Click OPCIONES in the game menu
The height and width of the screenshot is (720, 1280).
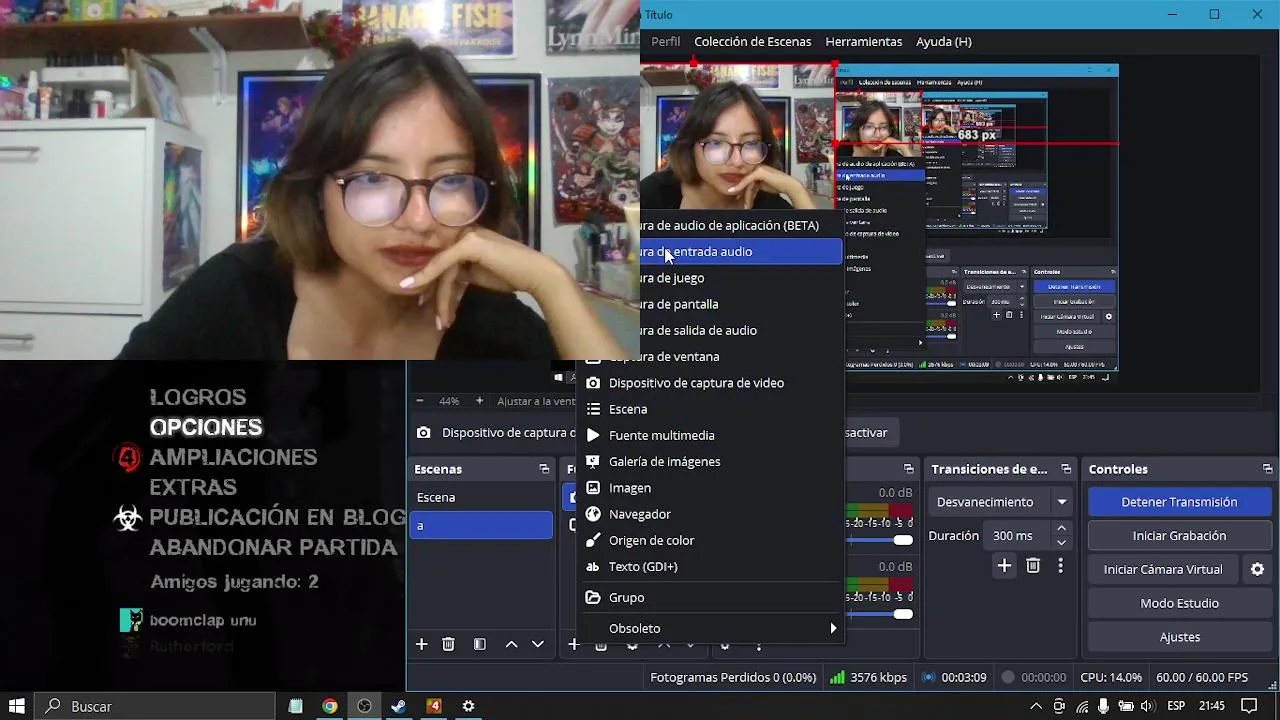pyautogui.click(x=206, y=427)
